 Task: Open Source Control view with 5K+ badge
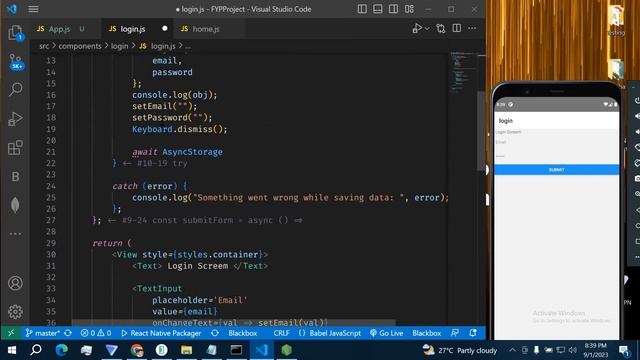coord(16,62)
